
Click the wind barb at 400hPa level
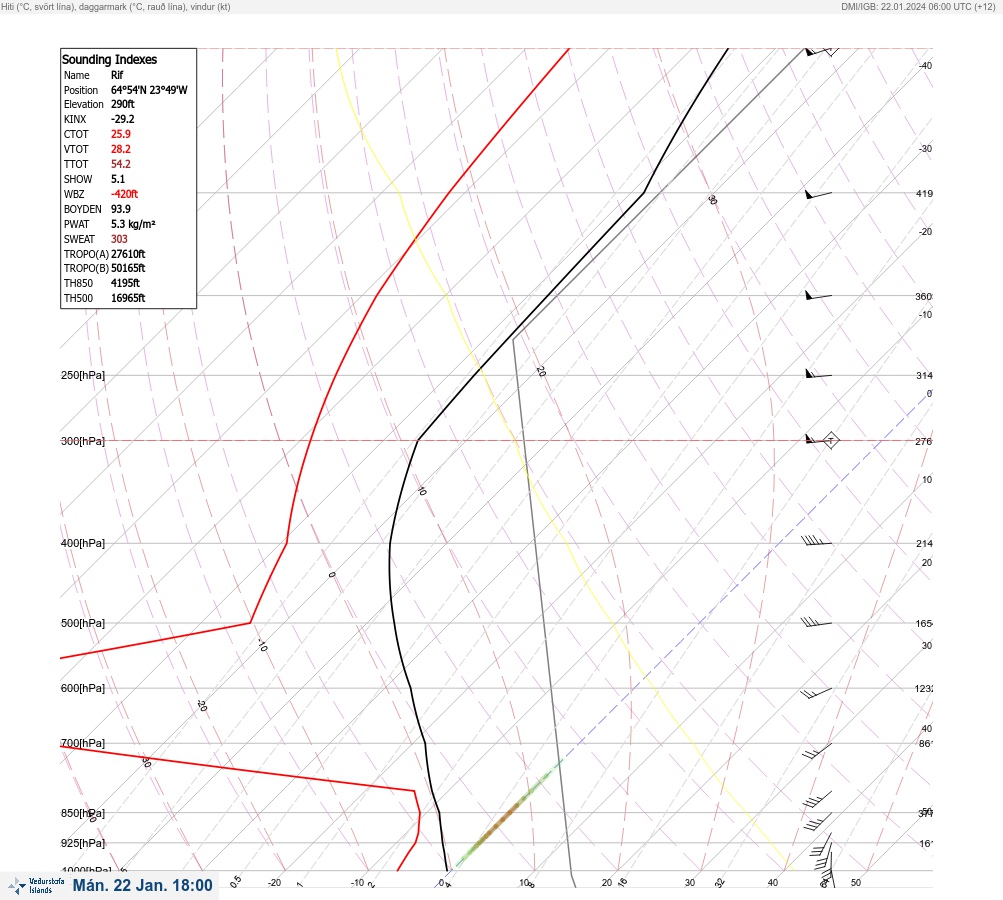coord(817,541)
